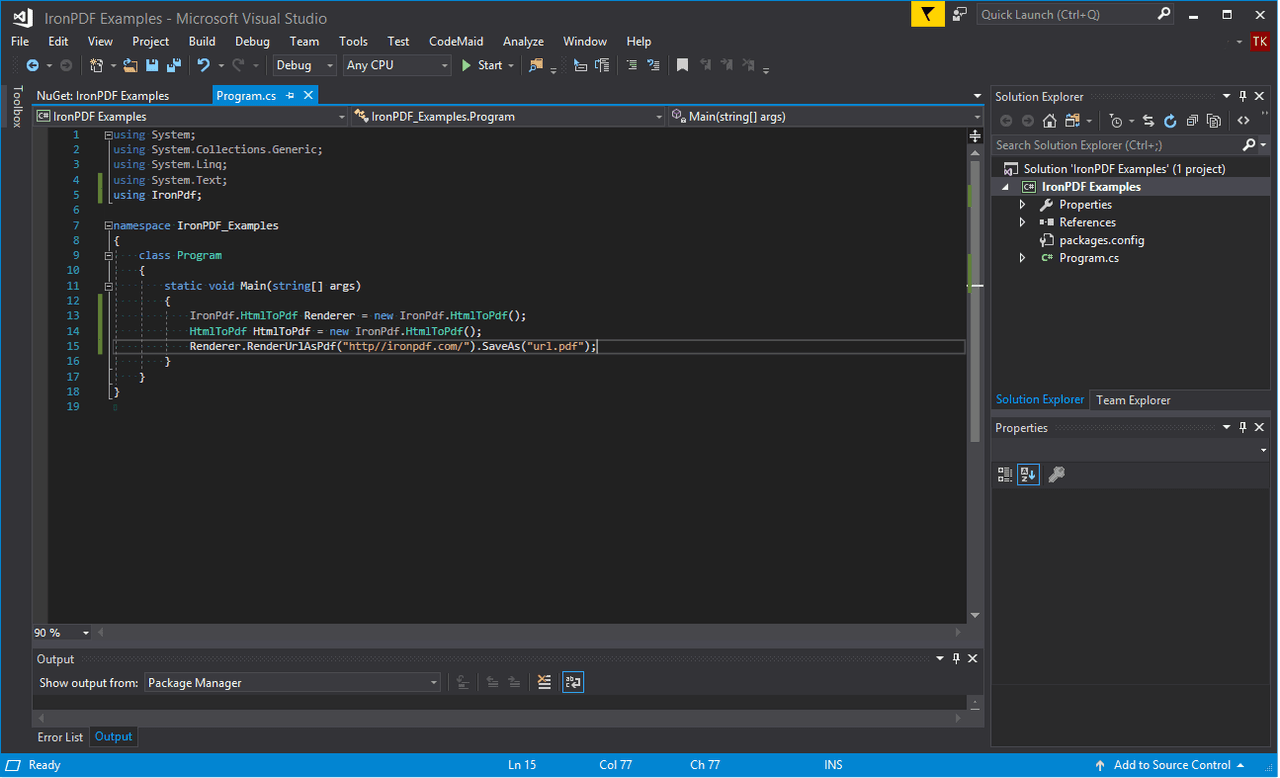Open the Build menu
The image size is (1280, 778).
click(202, 41)
